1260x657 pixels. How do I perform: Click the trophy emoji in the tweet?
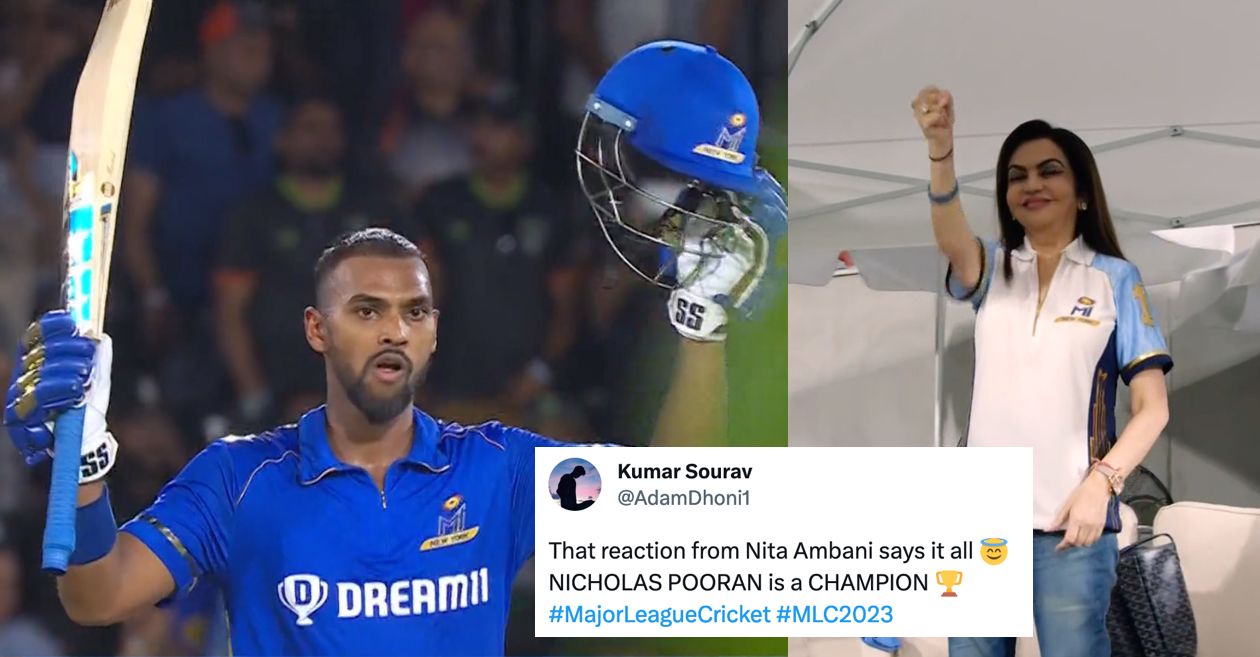(948, 582)
